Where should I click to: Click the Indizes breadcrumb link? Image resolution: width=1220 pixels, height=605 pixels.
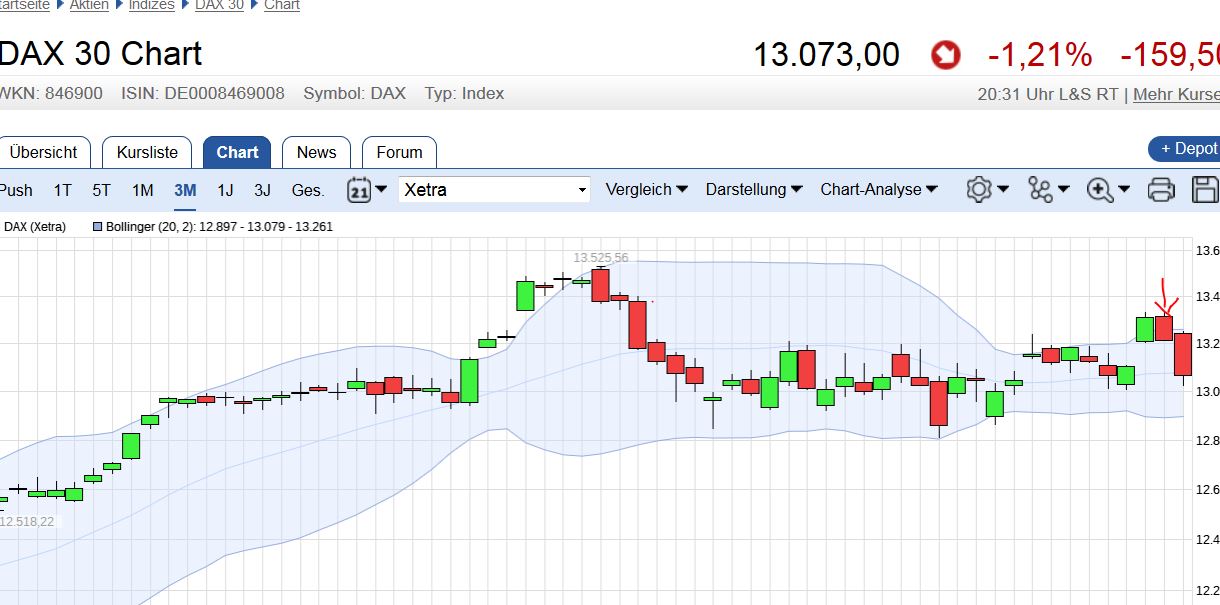(x=151, y=5)
